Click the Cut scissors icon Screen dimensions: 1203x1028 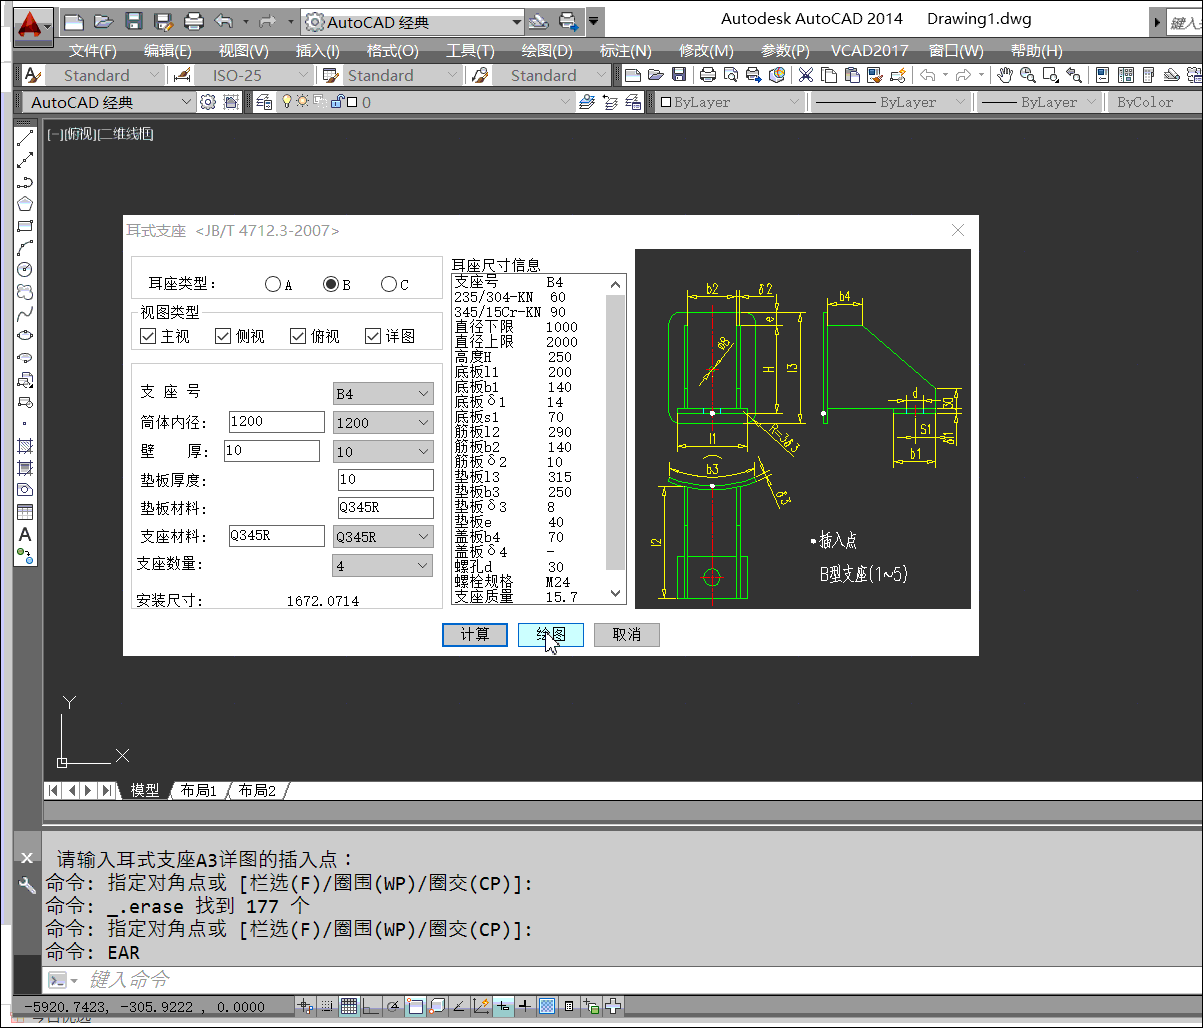coord(805,75)
